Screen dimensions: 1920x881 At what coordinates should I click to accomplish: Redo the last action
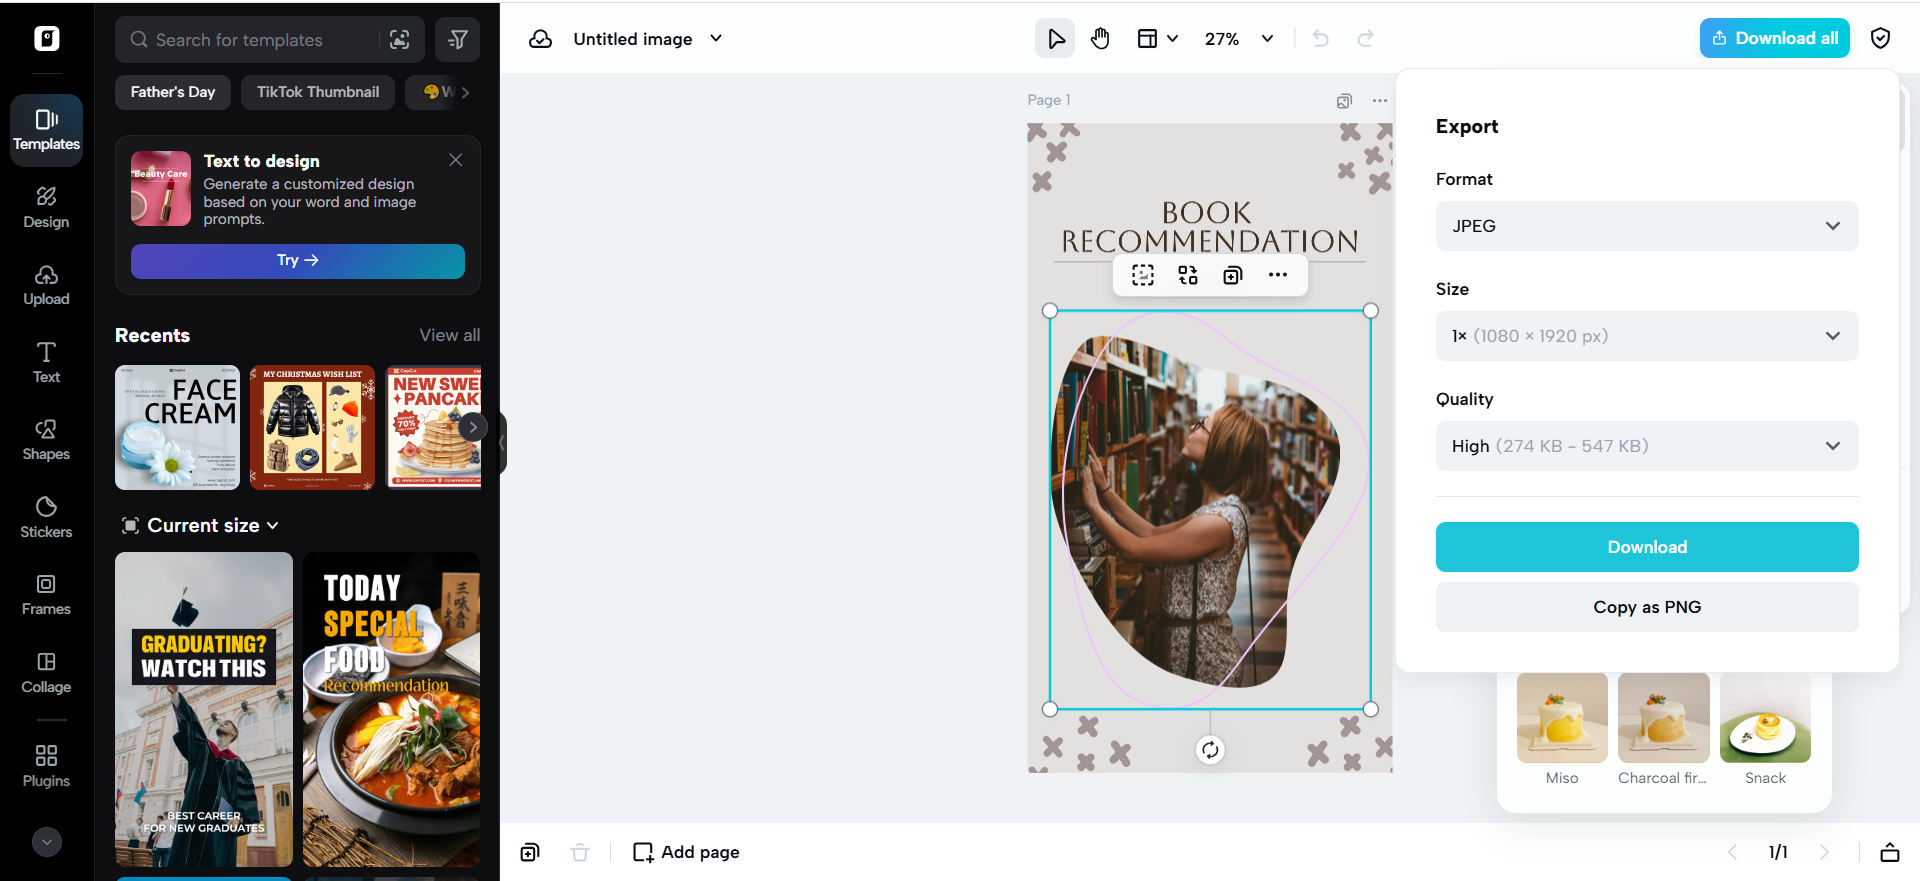tap(1365, 39)
